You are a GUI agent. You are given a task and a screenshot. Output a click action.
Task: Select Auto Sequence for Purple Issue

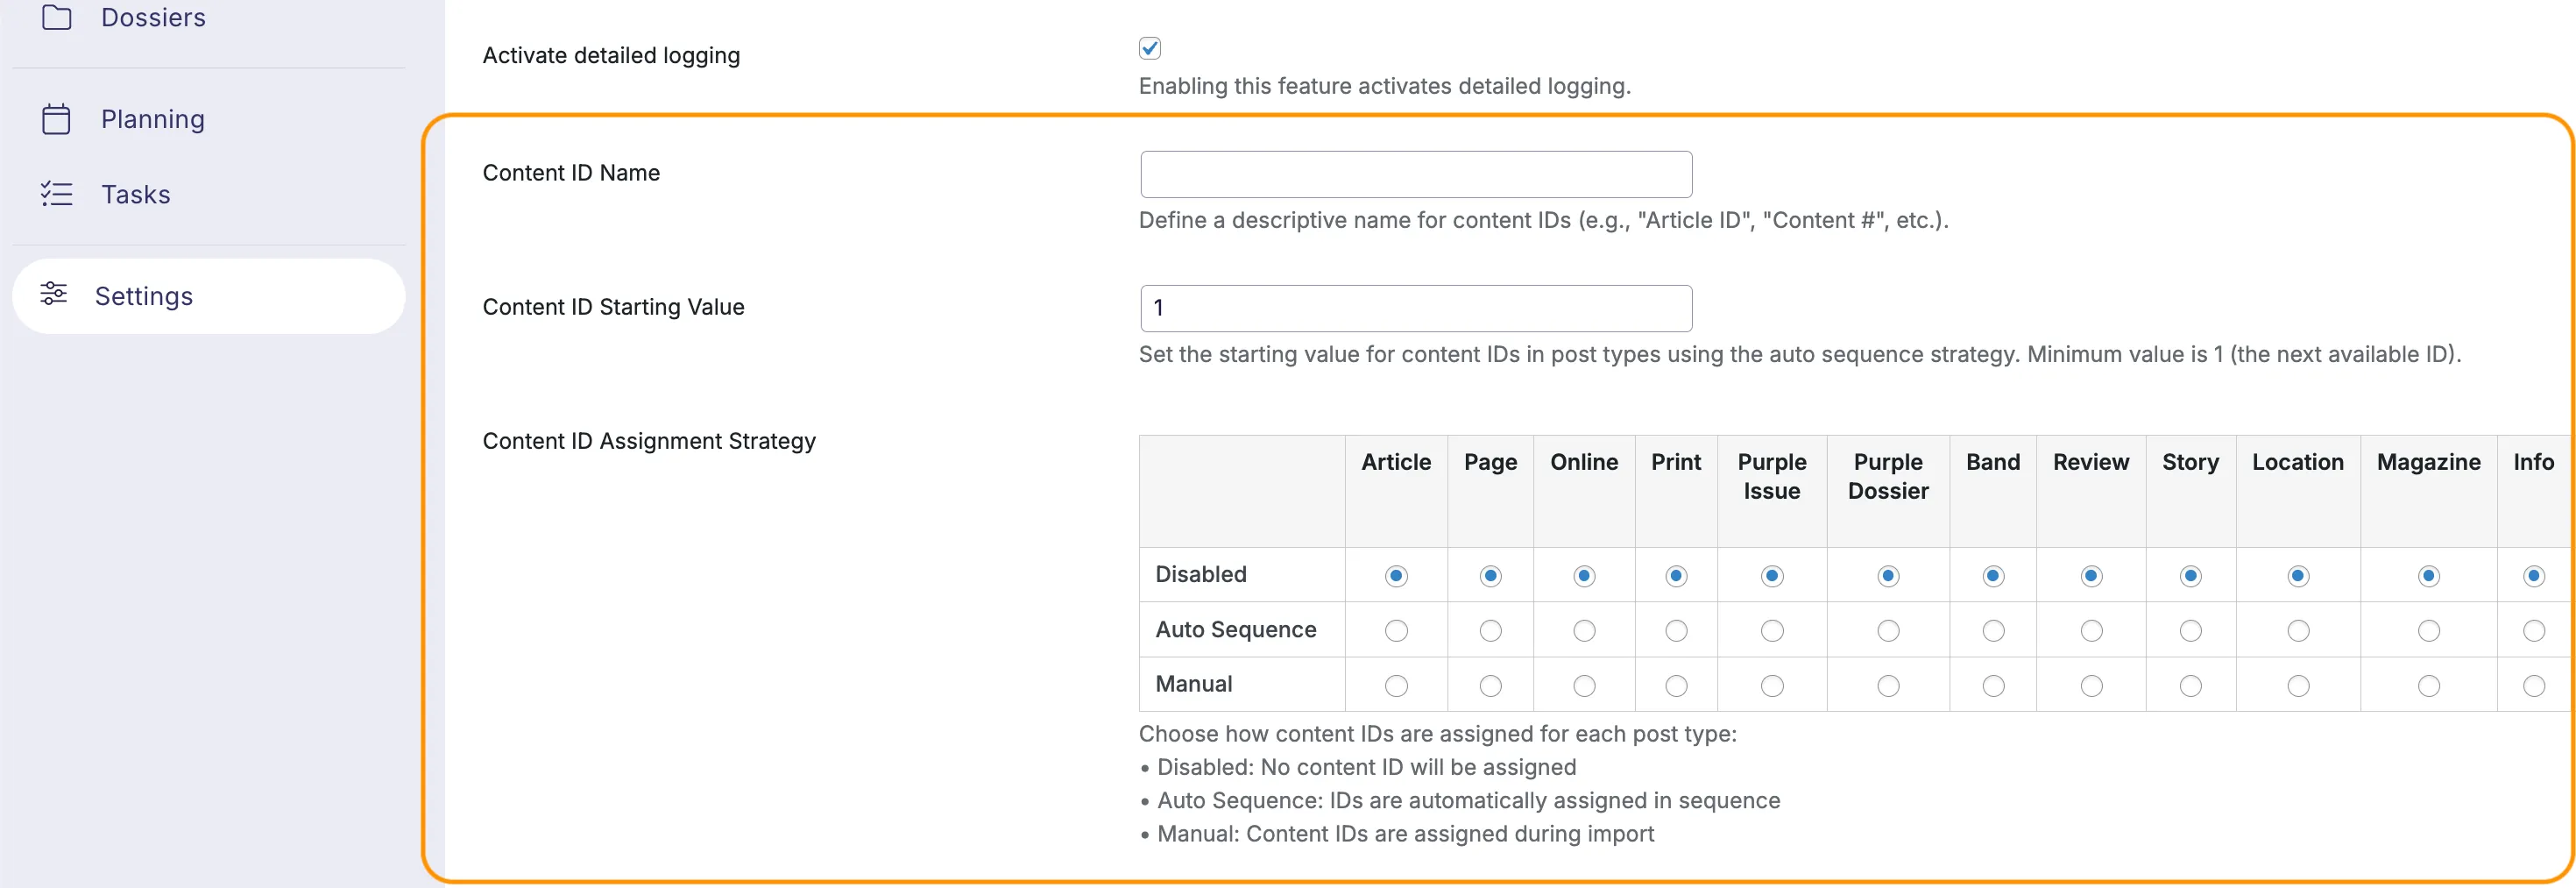coord(1772,631)
